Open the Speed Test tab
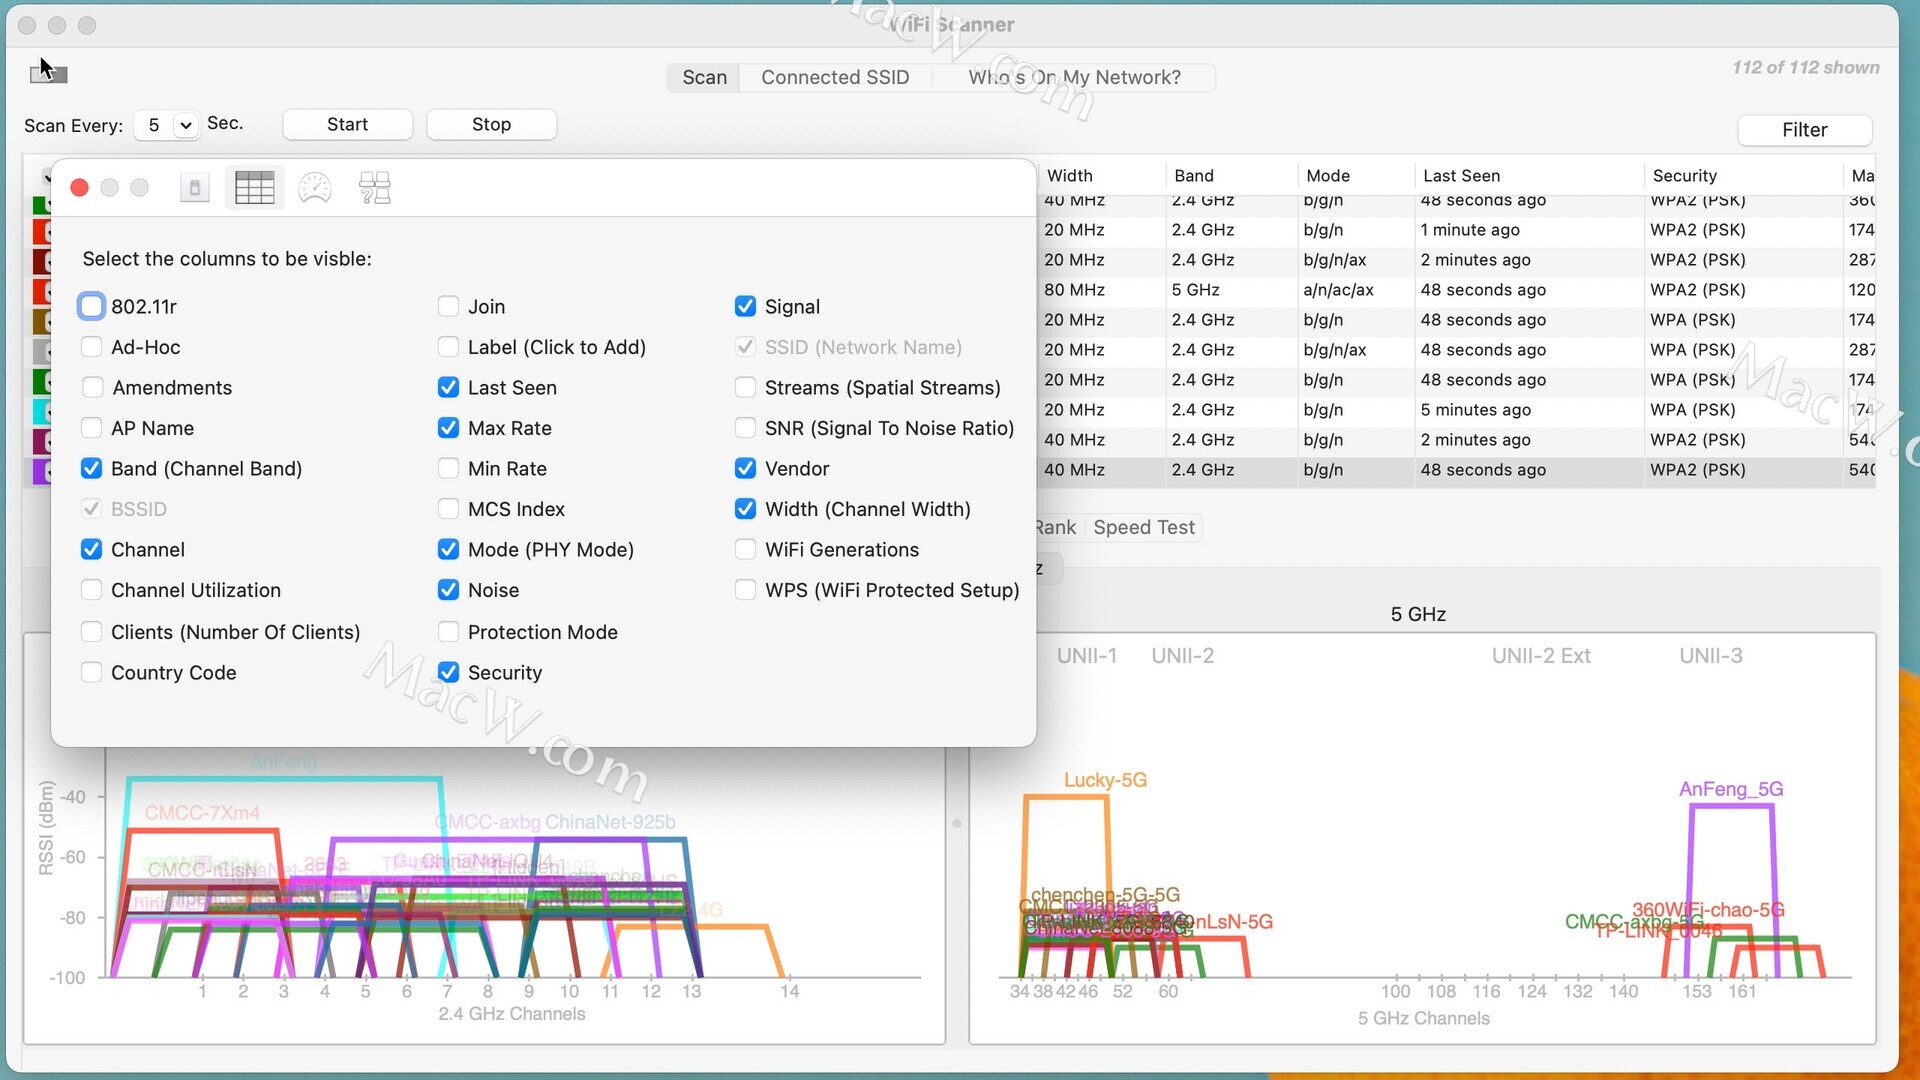This screenshot has width=1920, height=1080. (x=1144, y=527)
